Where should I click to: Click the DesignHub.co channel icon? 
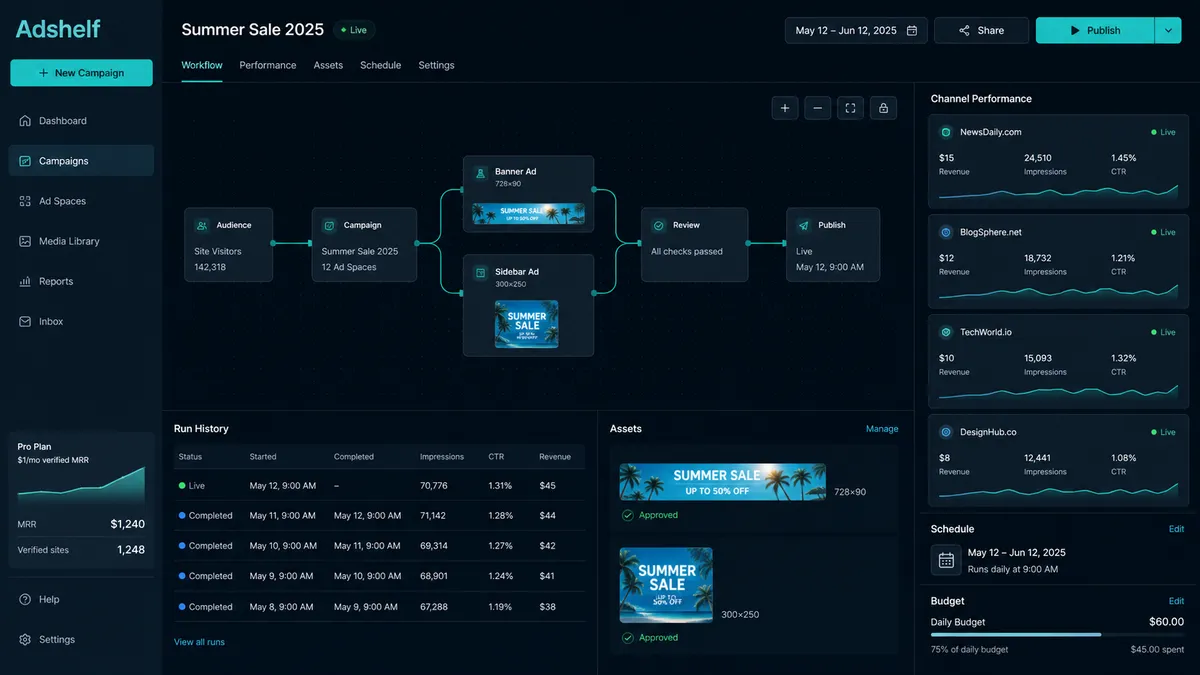[x=946, y=432]
